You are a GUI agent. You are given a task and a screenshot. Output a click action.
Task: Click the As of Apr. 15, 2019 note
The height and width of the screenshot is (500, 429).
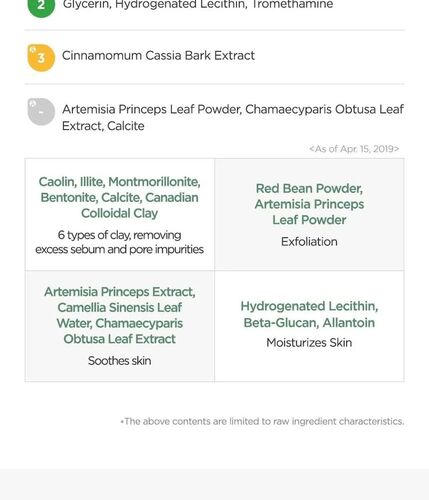354,149
